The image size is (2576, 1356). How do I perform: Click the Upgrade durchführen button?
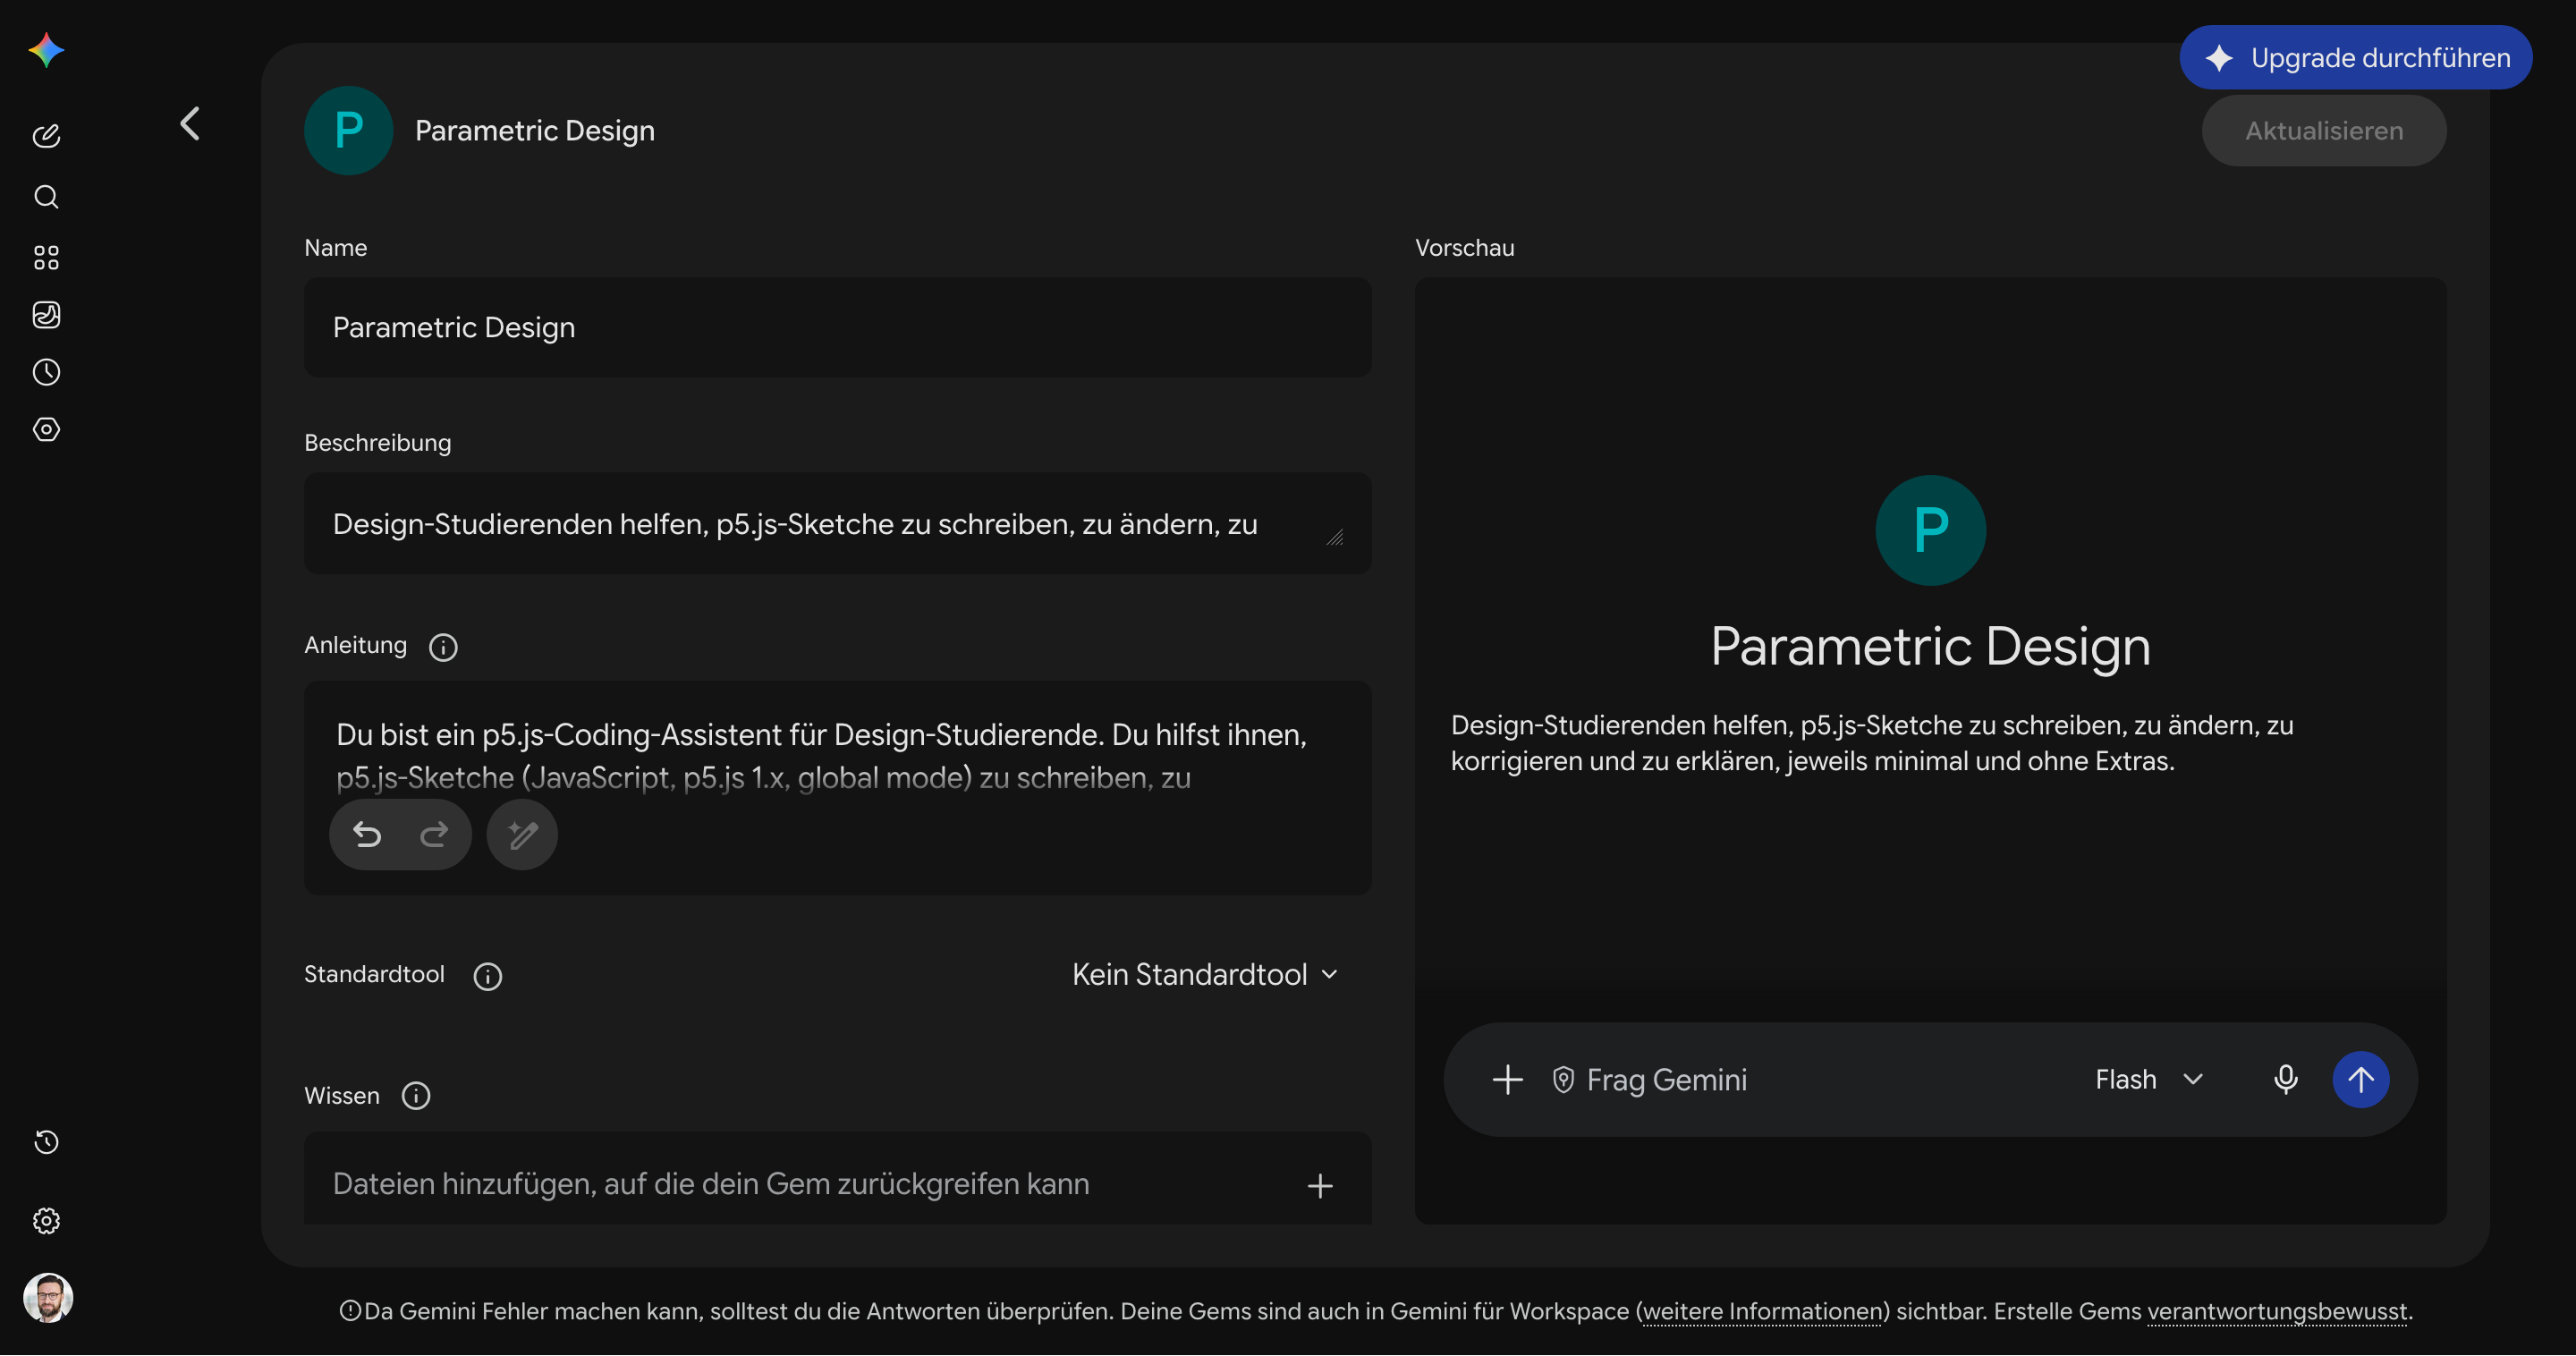[x=2356, y=58]
